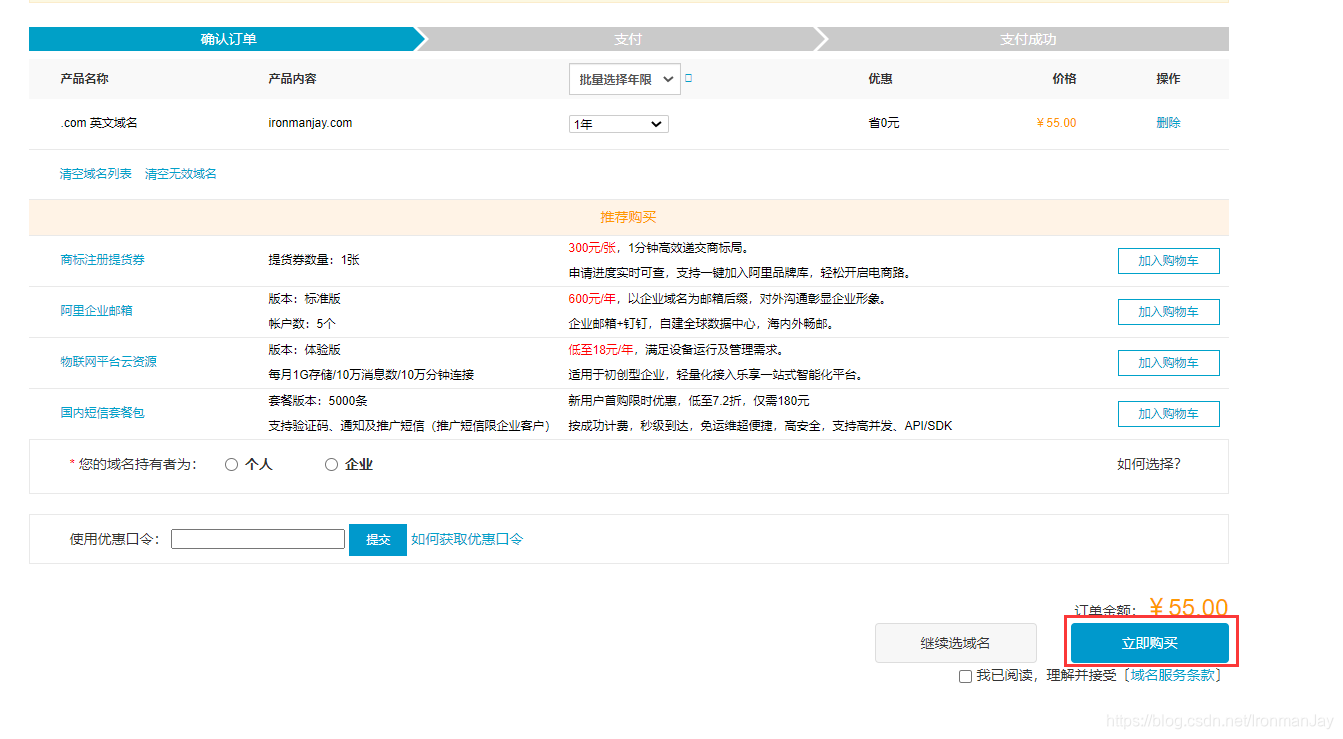
Task: Click 清空域名列表 link
Action: click(x=96, y=174)
